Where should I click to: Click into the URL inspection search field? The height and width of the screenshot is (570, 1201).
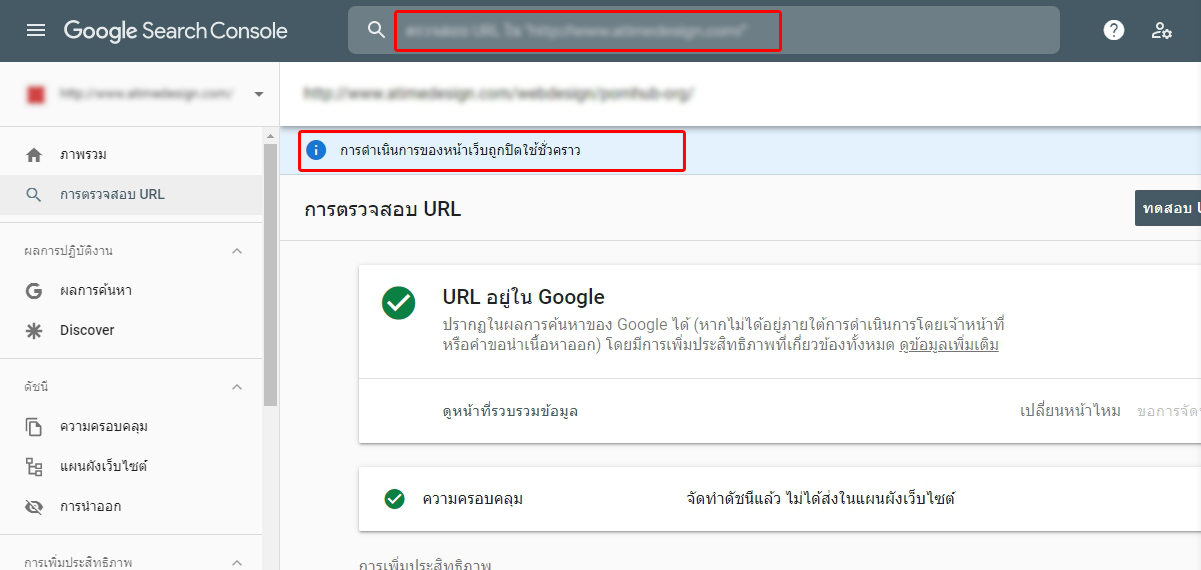pyautogui.click(x=703, y=30)
